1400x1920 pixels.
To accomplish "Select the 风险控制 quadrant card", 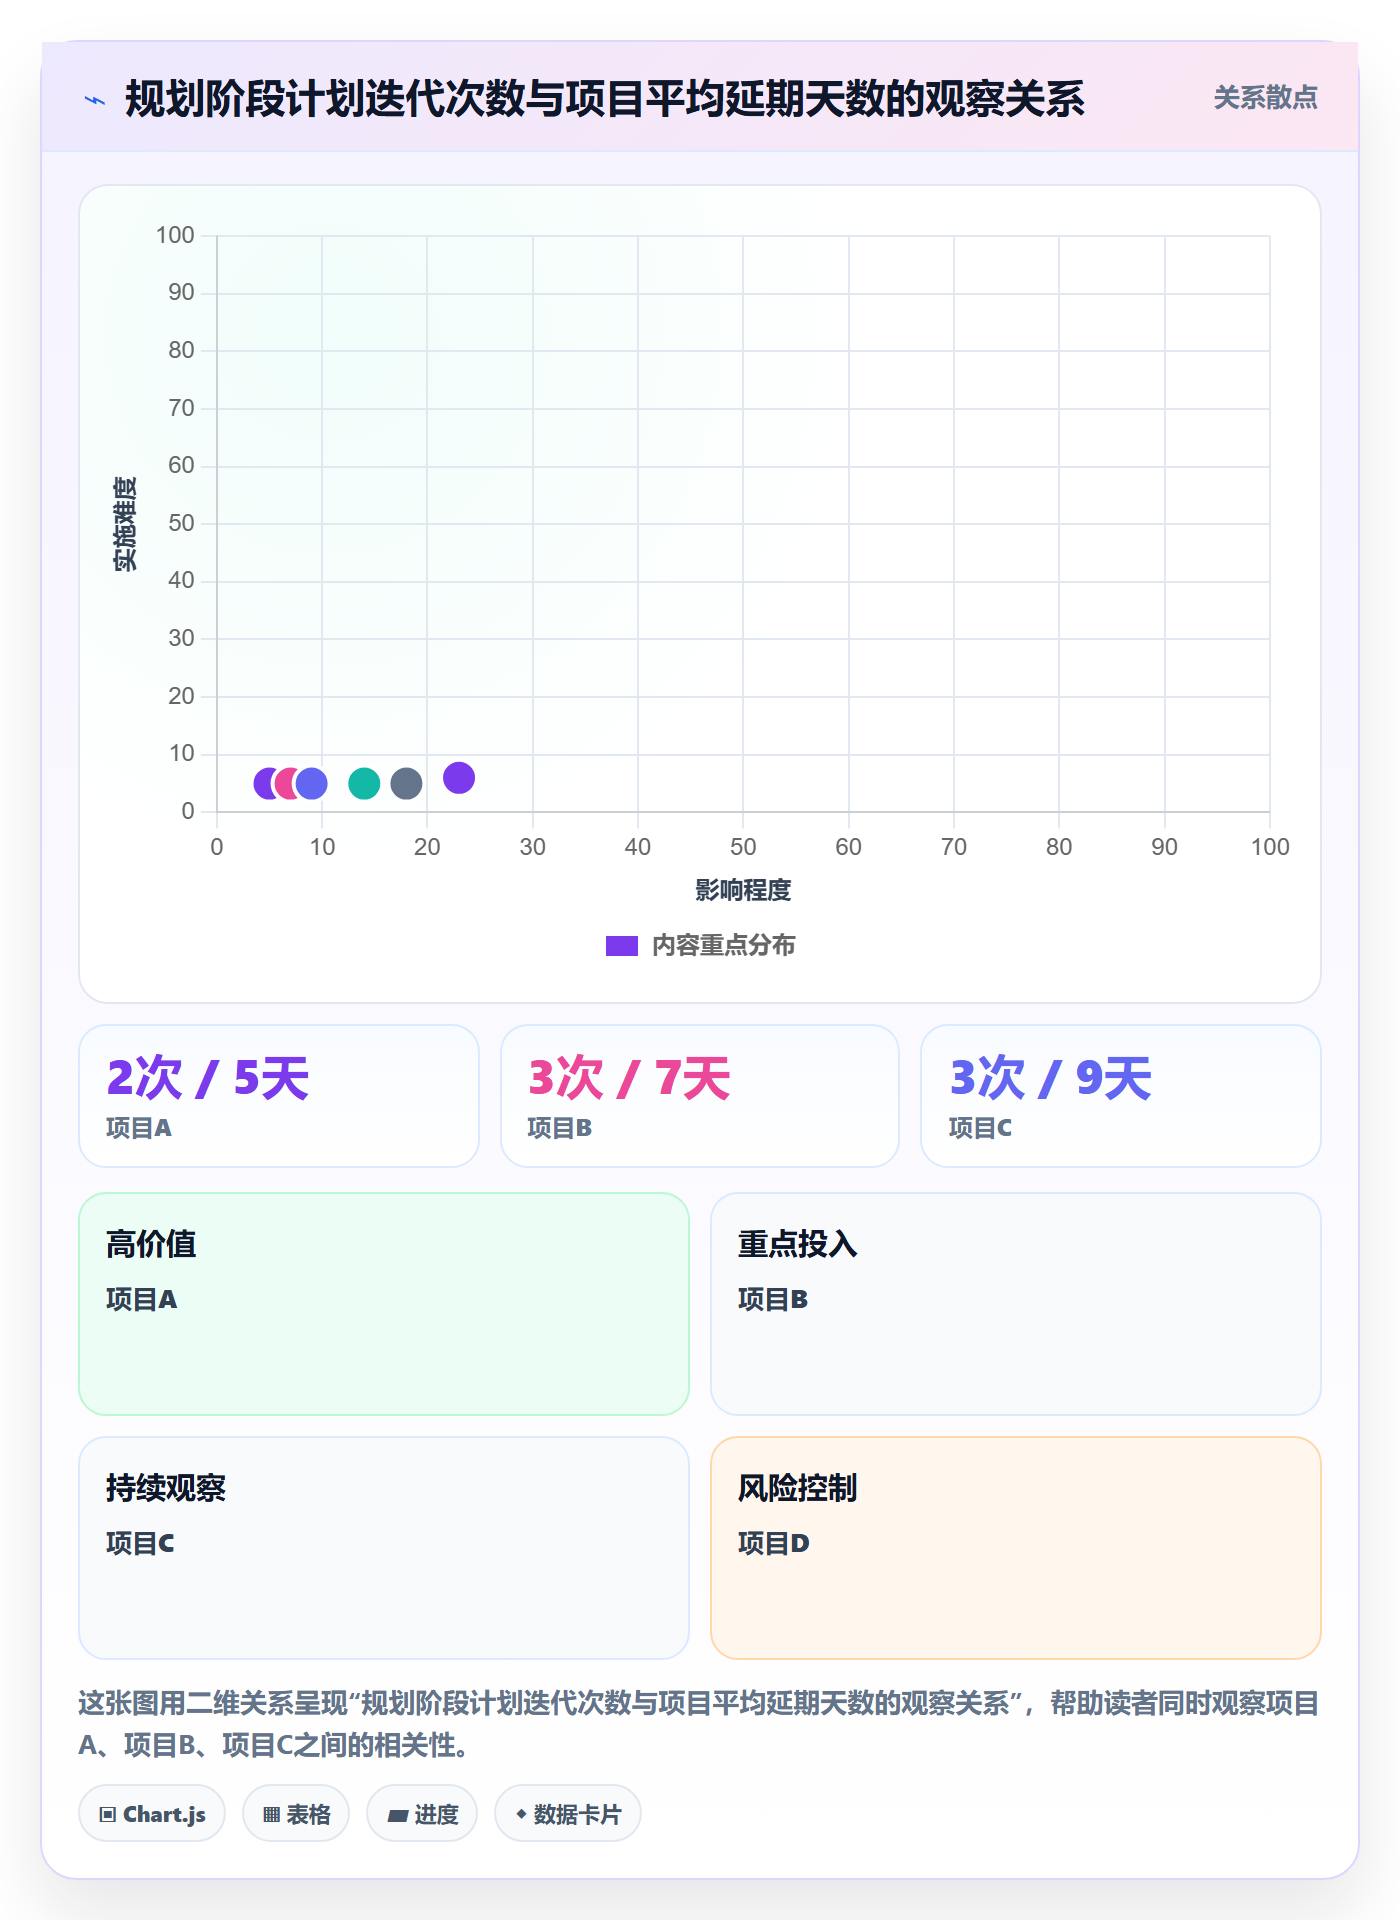I will pos(1016,1548).
